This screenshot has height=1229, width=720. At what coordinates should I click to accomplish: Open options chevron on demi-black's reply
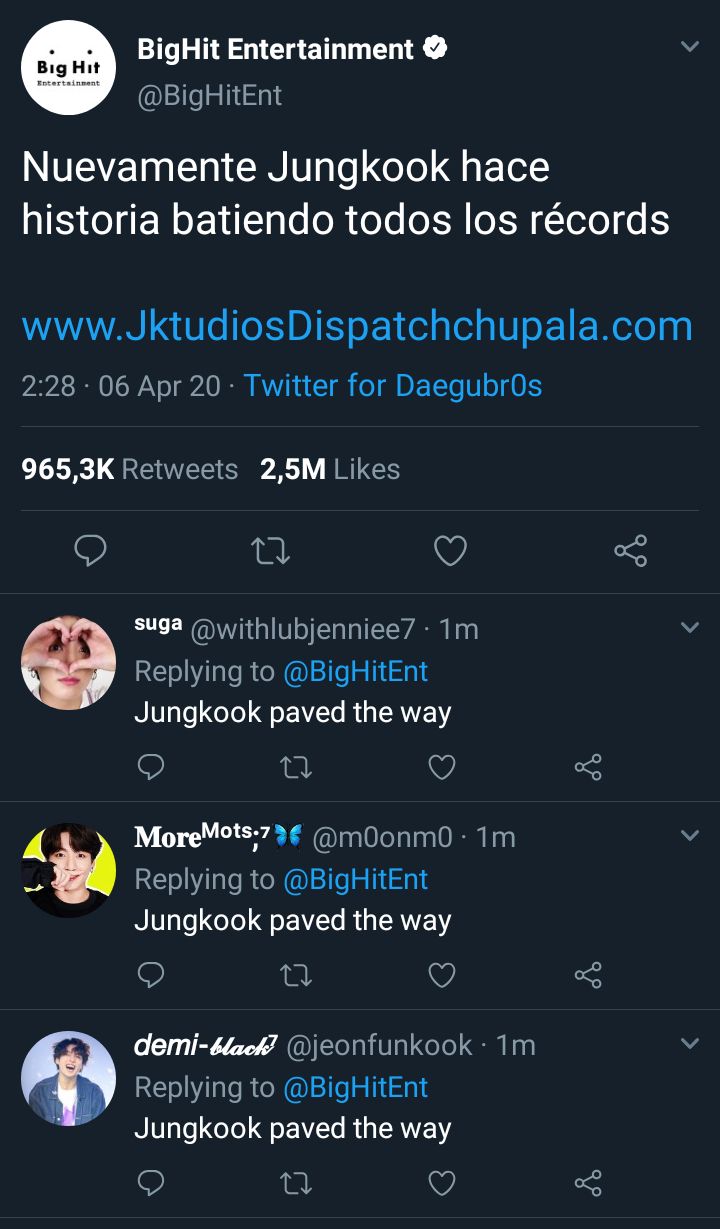690,1044
